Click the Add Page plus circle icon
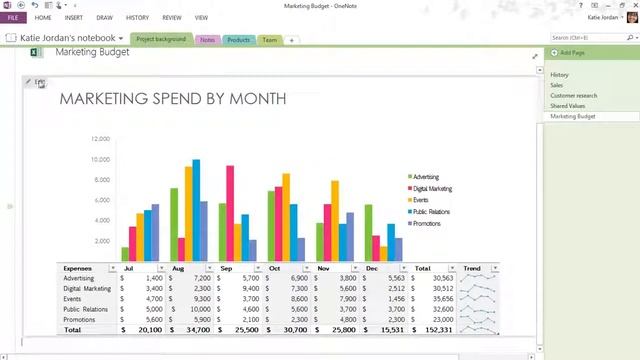This screenshot has width=640, height=360. point(554,53)
